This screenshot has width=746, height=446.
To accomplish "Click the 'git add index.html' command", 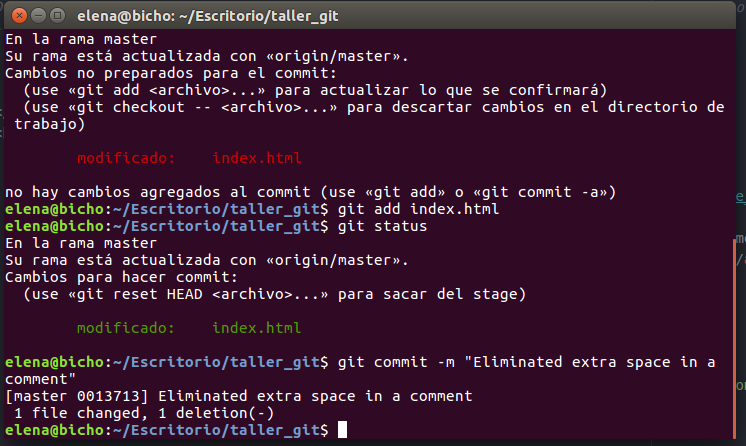I will pos(419,209).
